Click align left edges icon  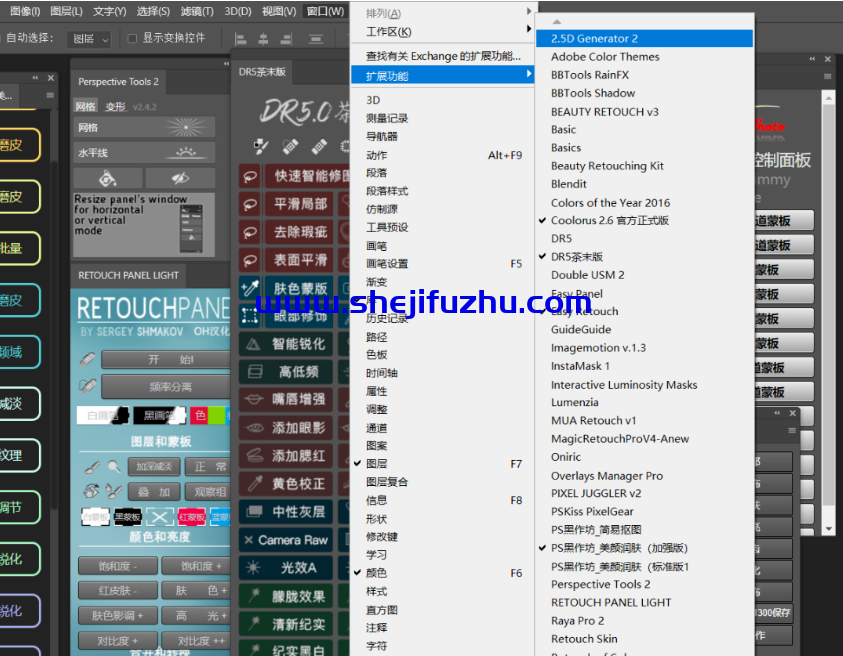240,39
